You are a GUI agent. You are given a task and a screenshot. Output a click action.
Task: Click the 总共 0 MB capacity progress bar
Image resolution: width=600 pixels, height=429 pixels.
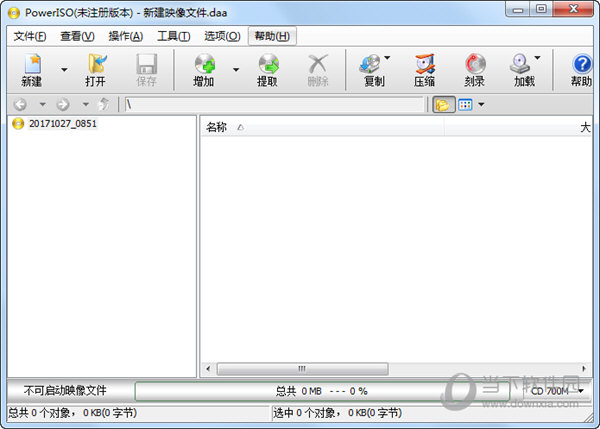coord(322,391)
